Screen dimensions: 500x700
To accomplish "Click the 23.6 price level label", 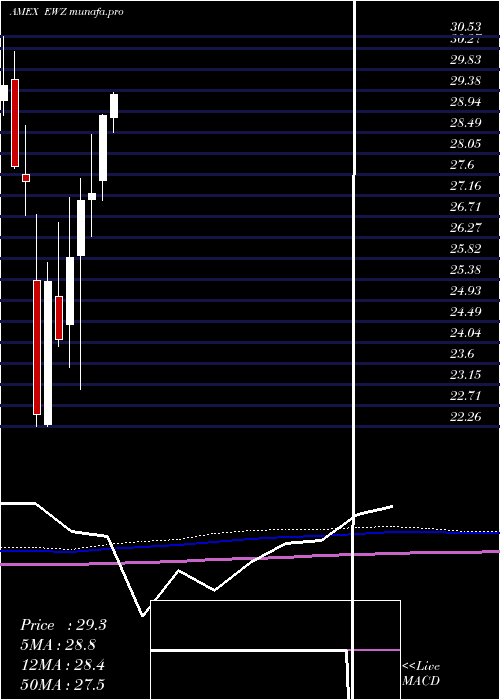I will pyautogui.click(x=462, y=354).
